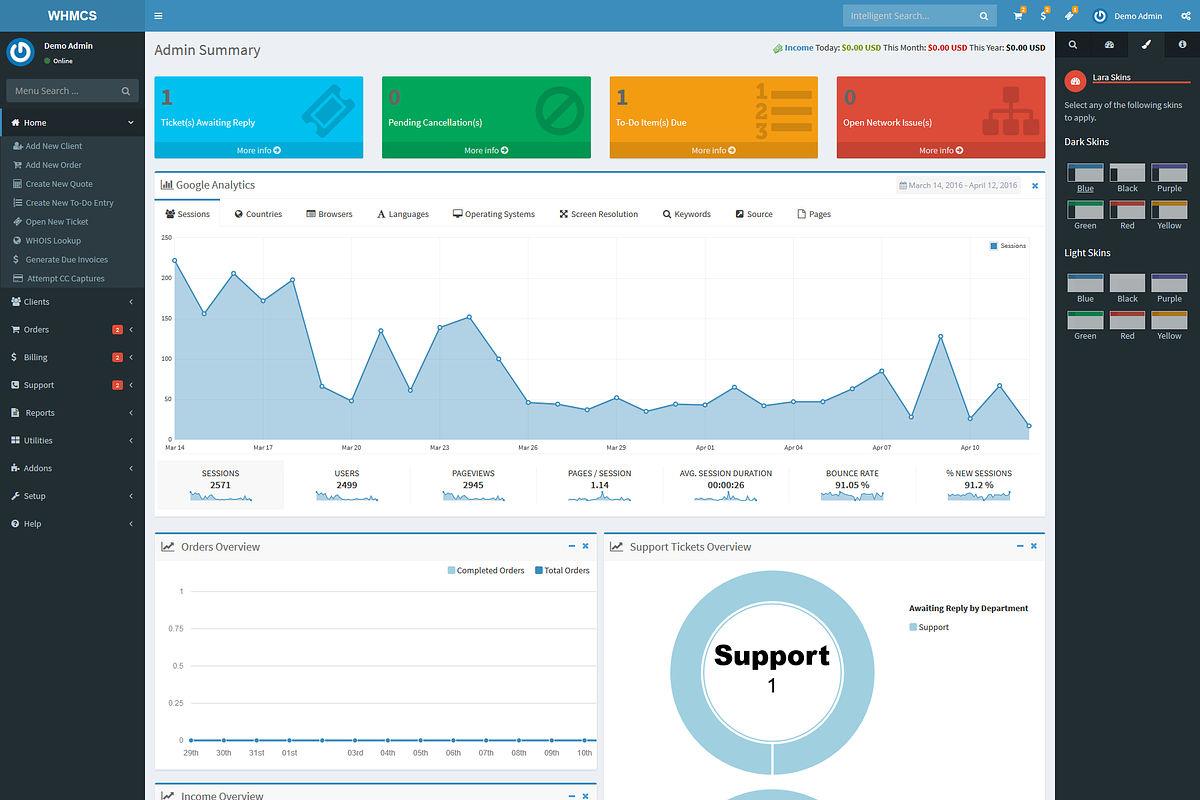Open the analytics date range picker
Image resolution: width=1200 pixels, height=800 pixels.
point(960,186)
